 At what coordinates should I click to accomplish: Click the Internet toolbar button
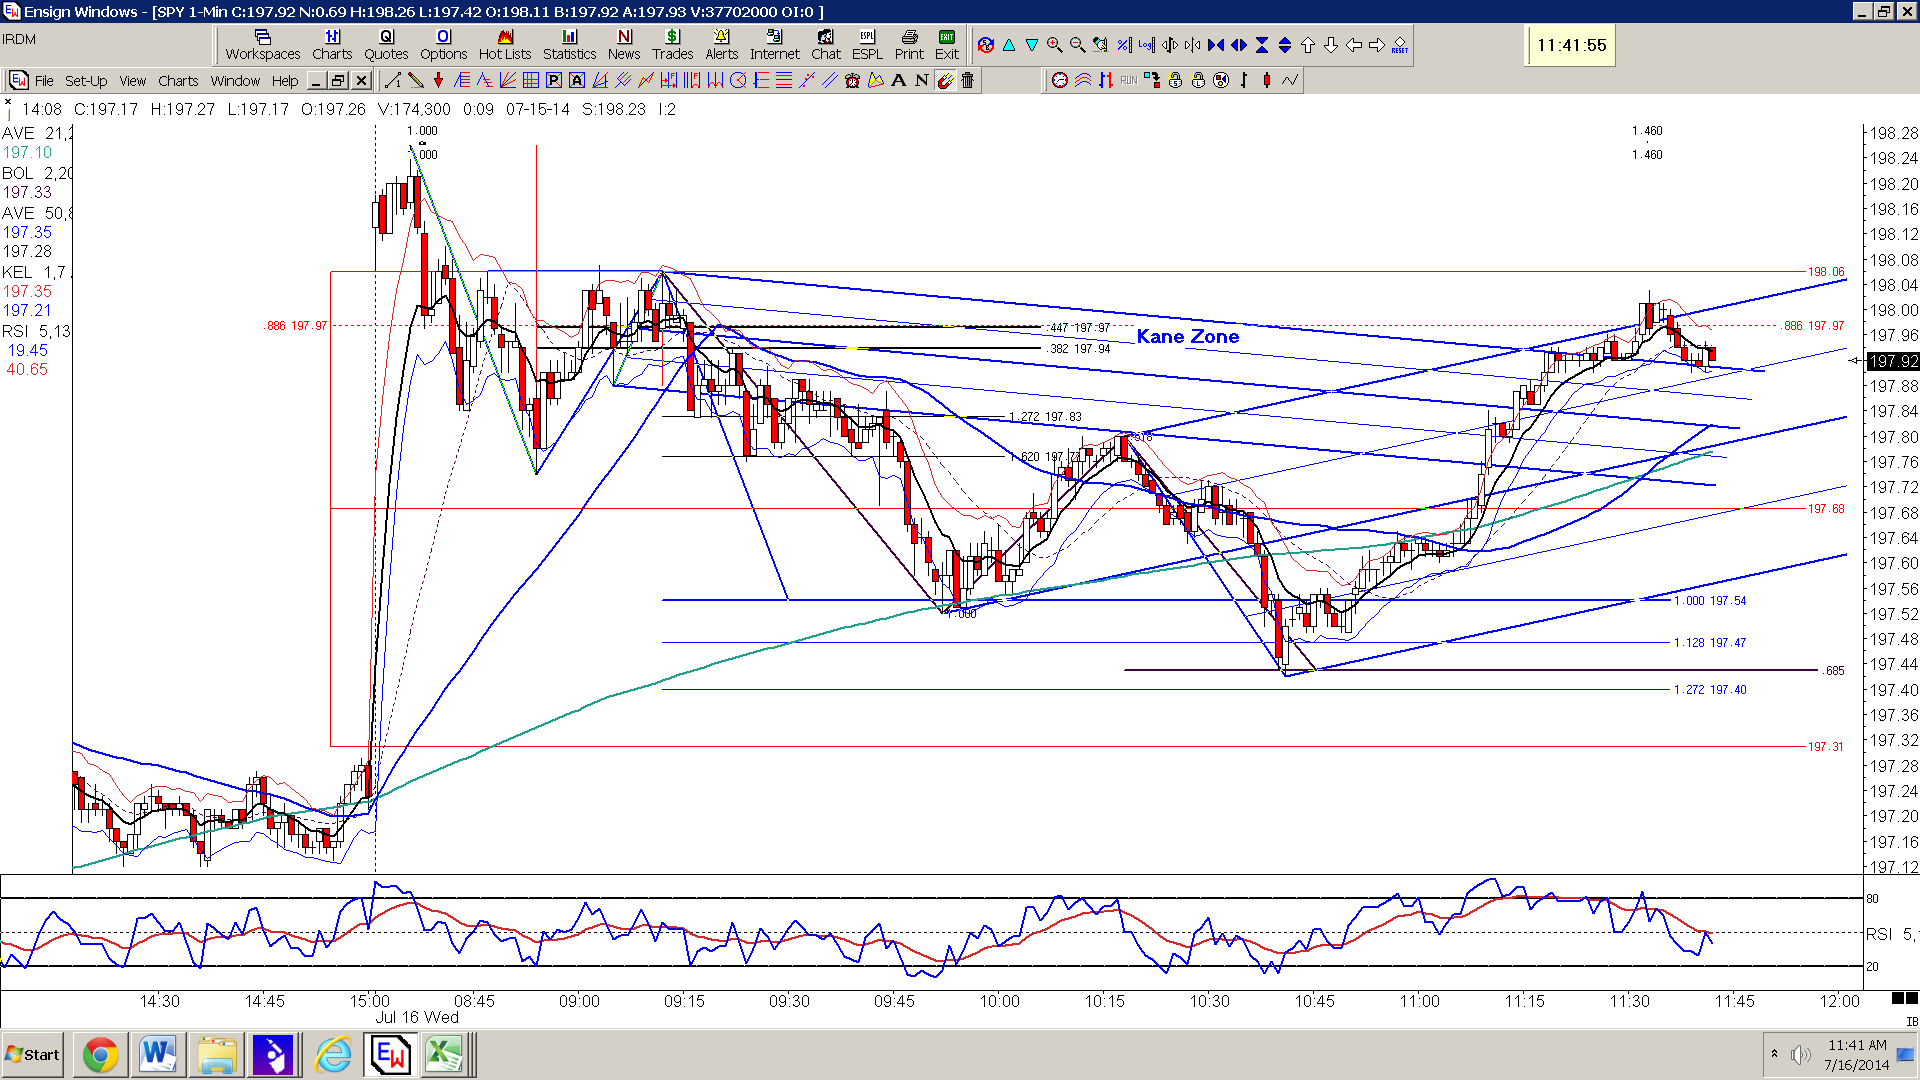tap(775, 45)
